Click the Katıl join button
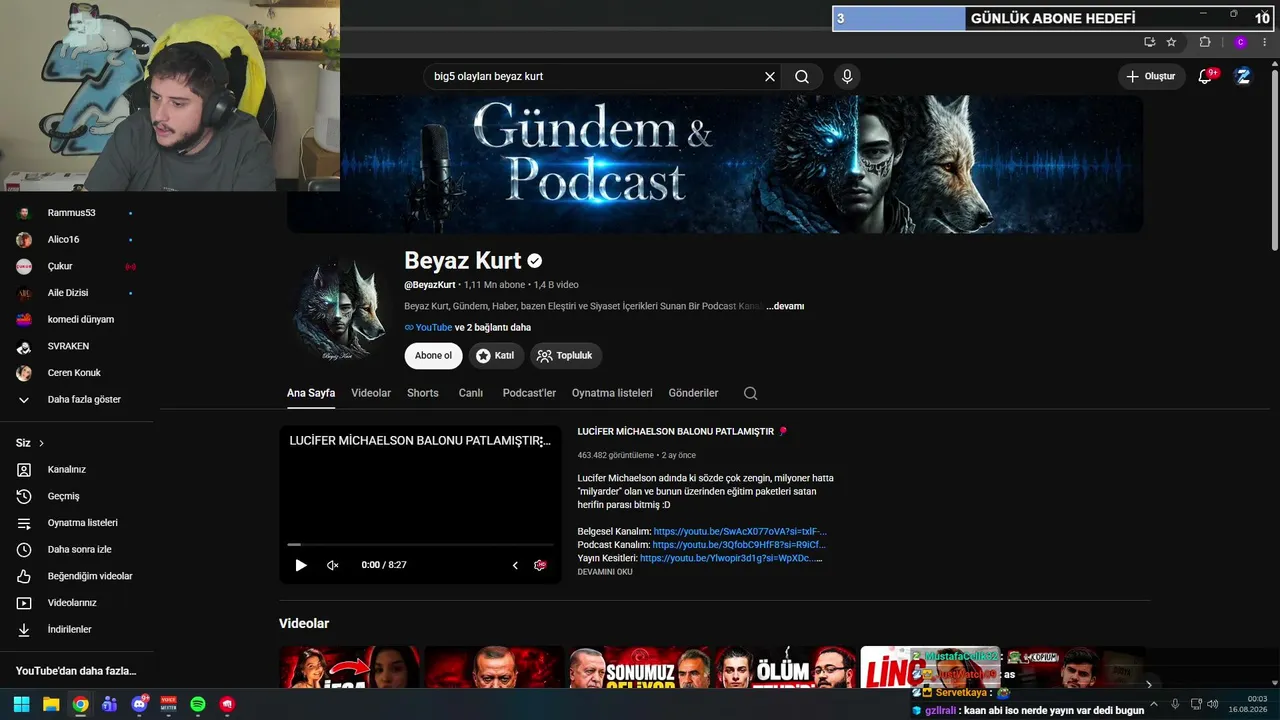Image resolution: width=1280 pixels, height=720 pixels. (x=495, y=356)
